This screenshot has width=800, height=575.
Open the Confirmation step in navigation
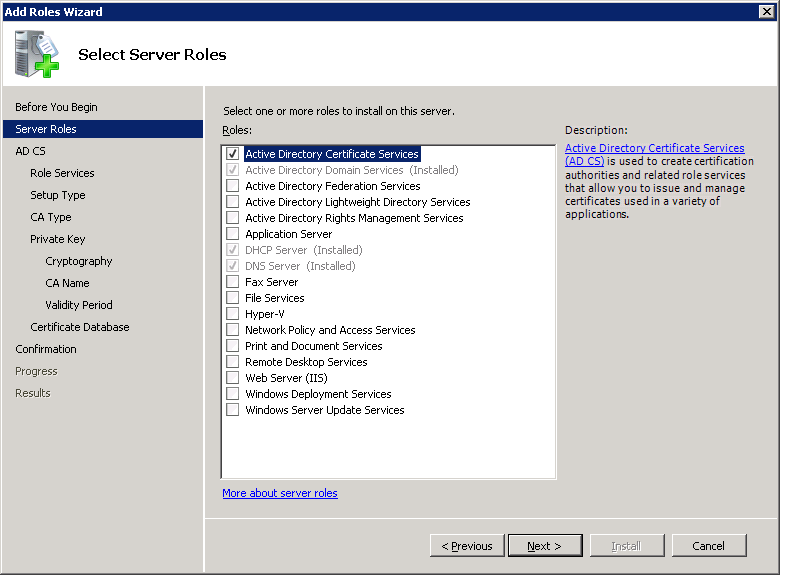click(46, 349)
